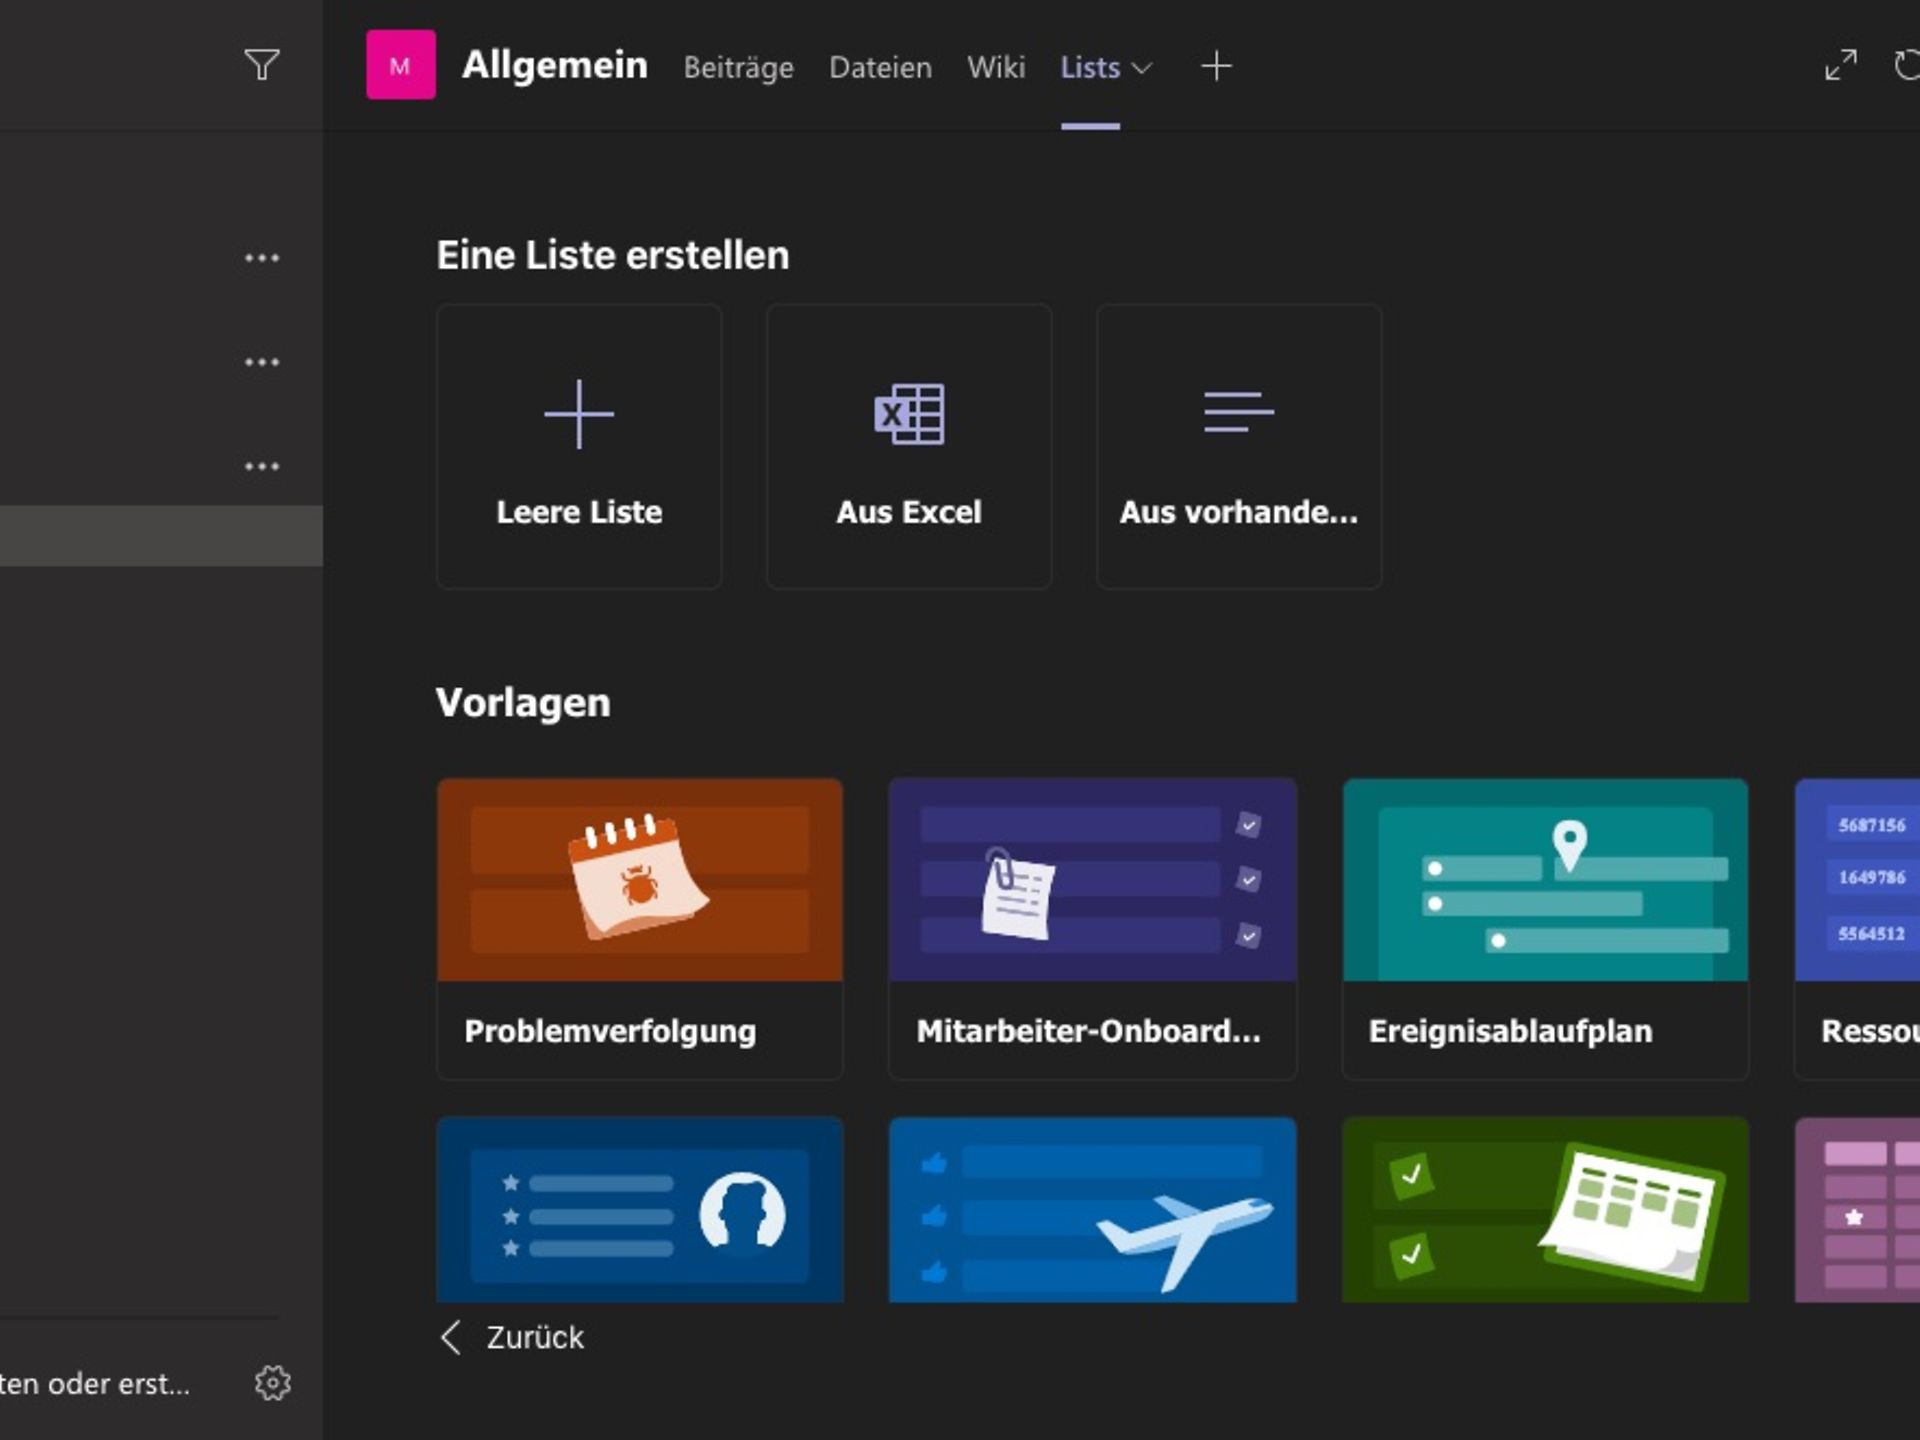Choose Aus vorhandener Liste option
Viewport: 1920px width, 1440px height.
[x=1238, y=446]
